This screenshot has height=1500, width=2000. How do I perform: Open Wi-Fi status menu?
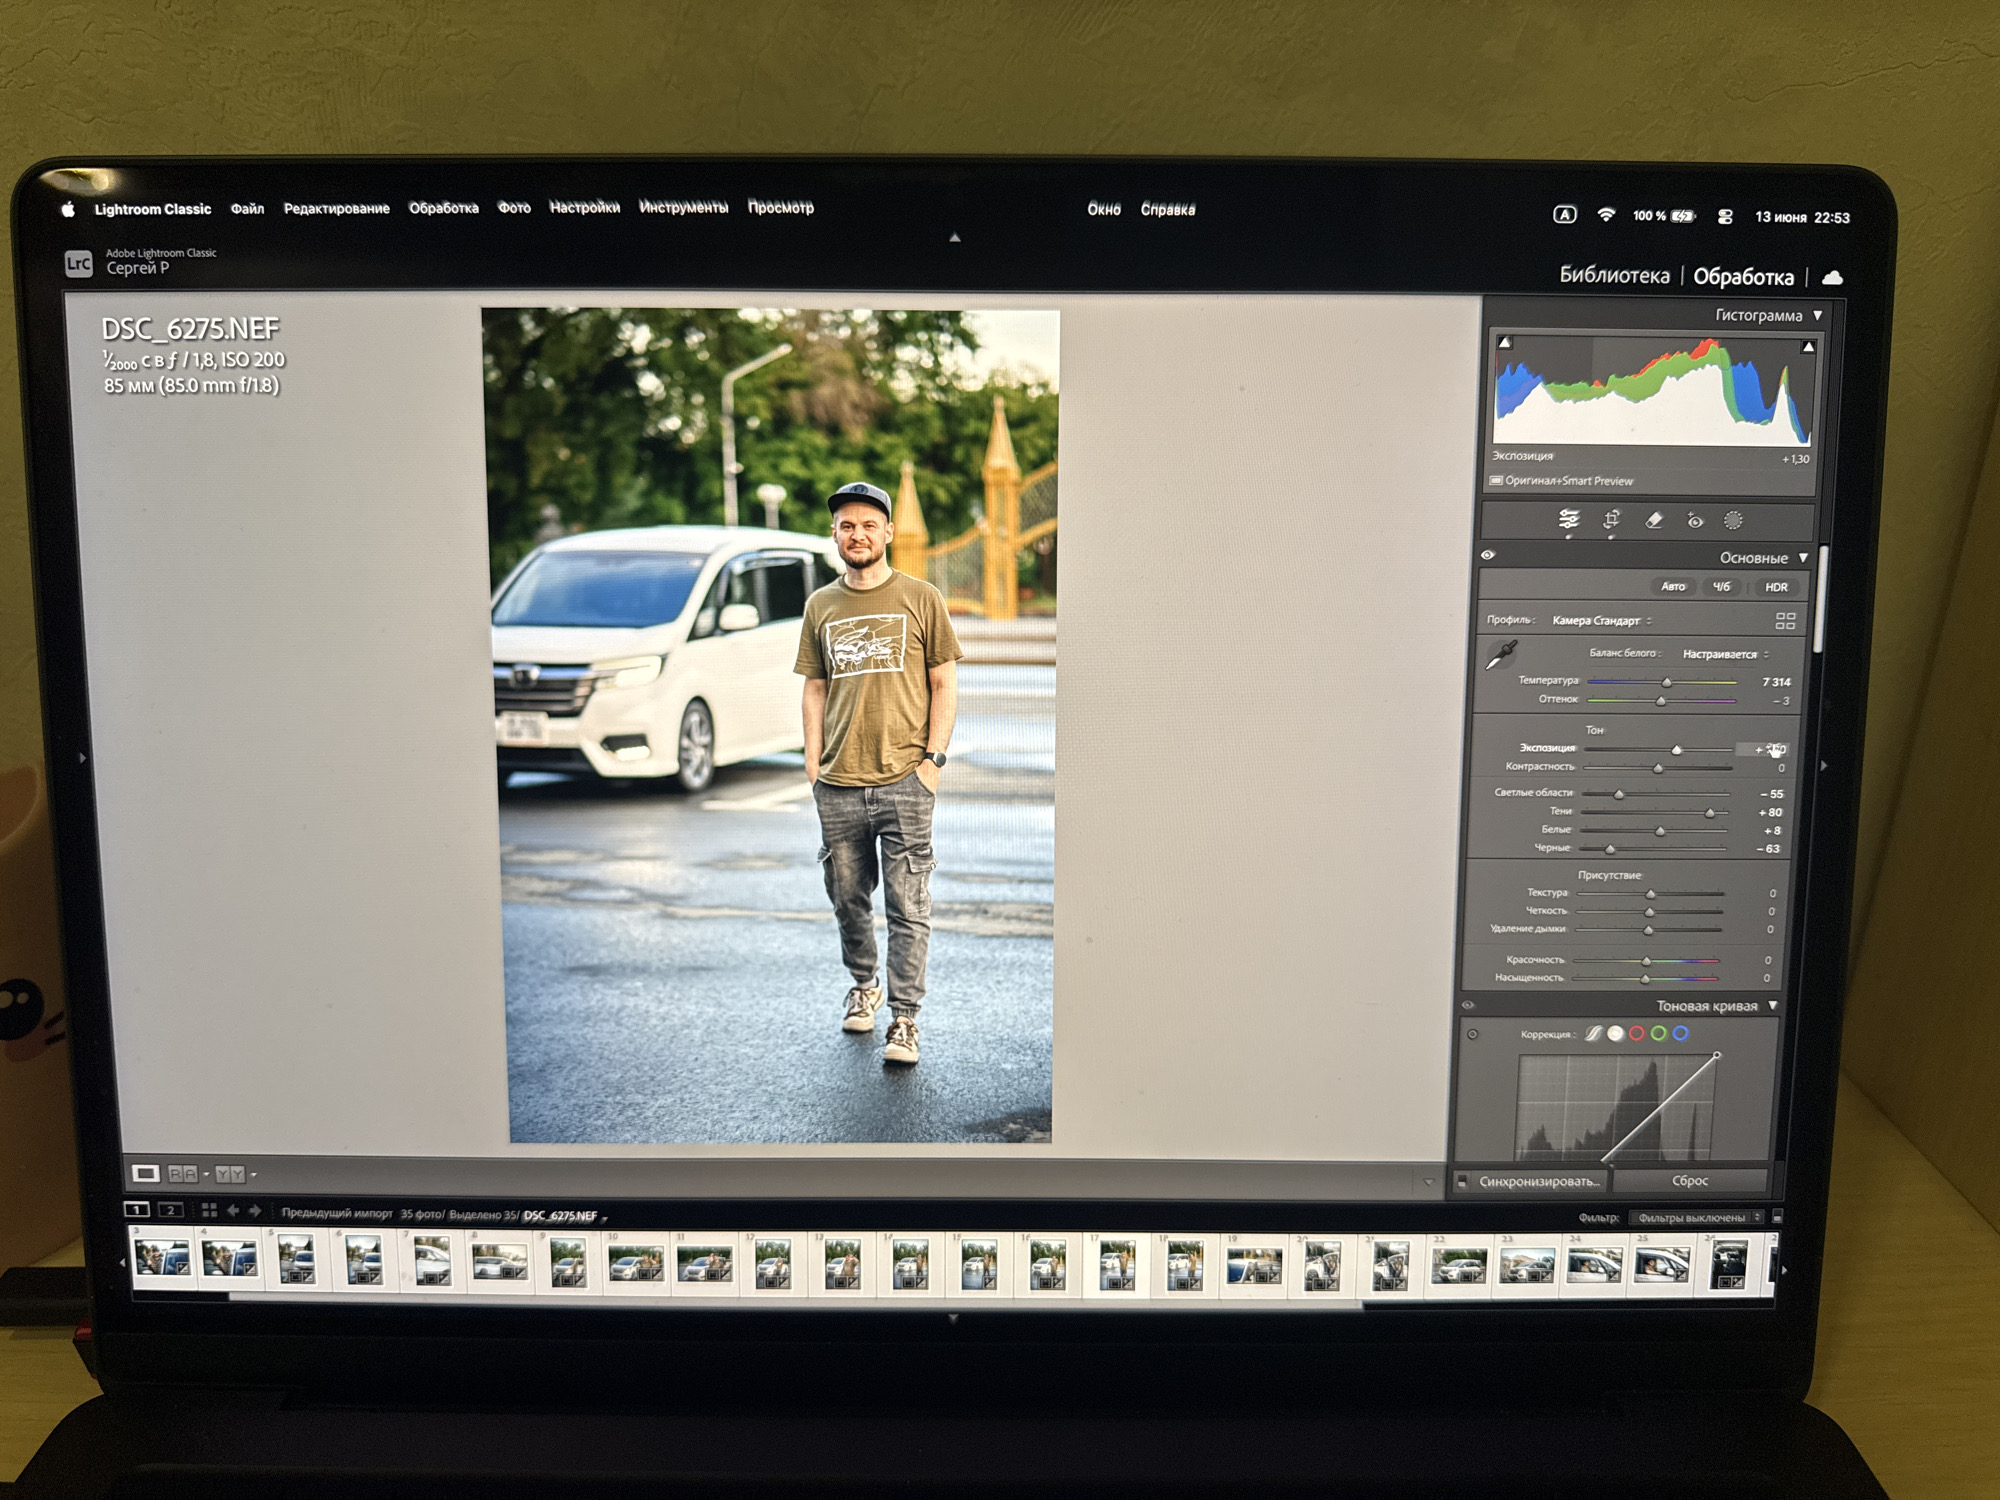pos(1606,215)
